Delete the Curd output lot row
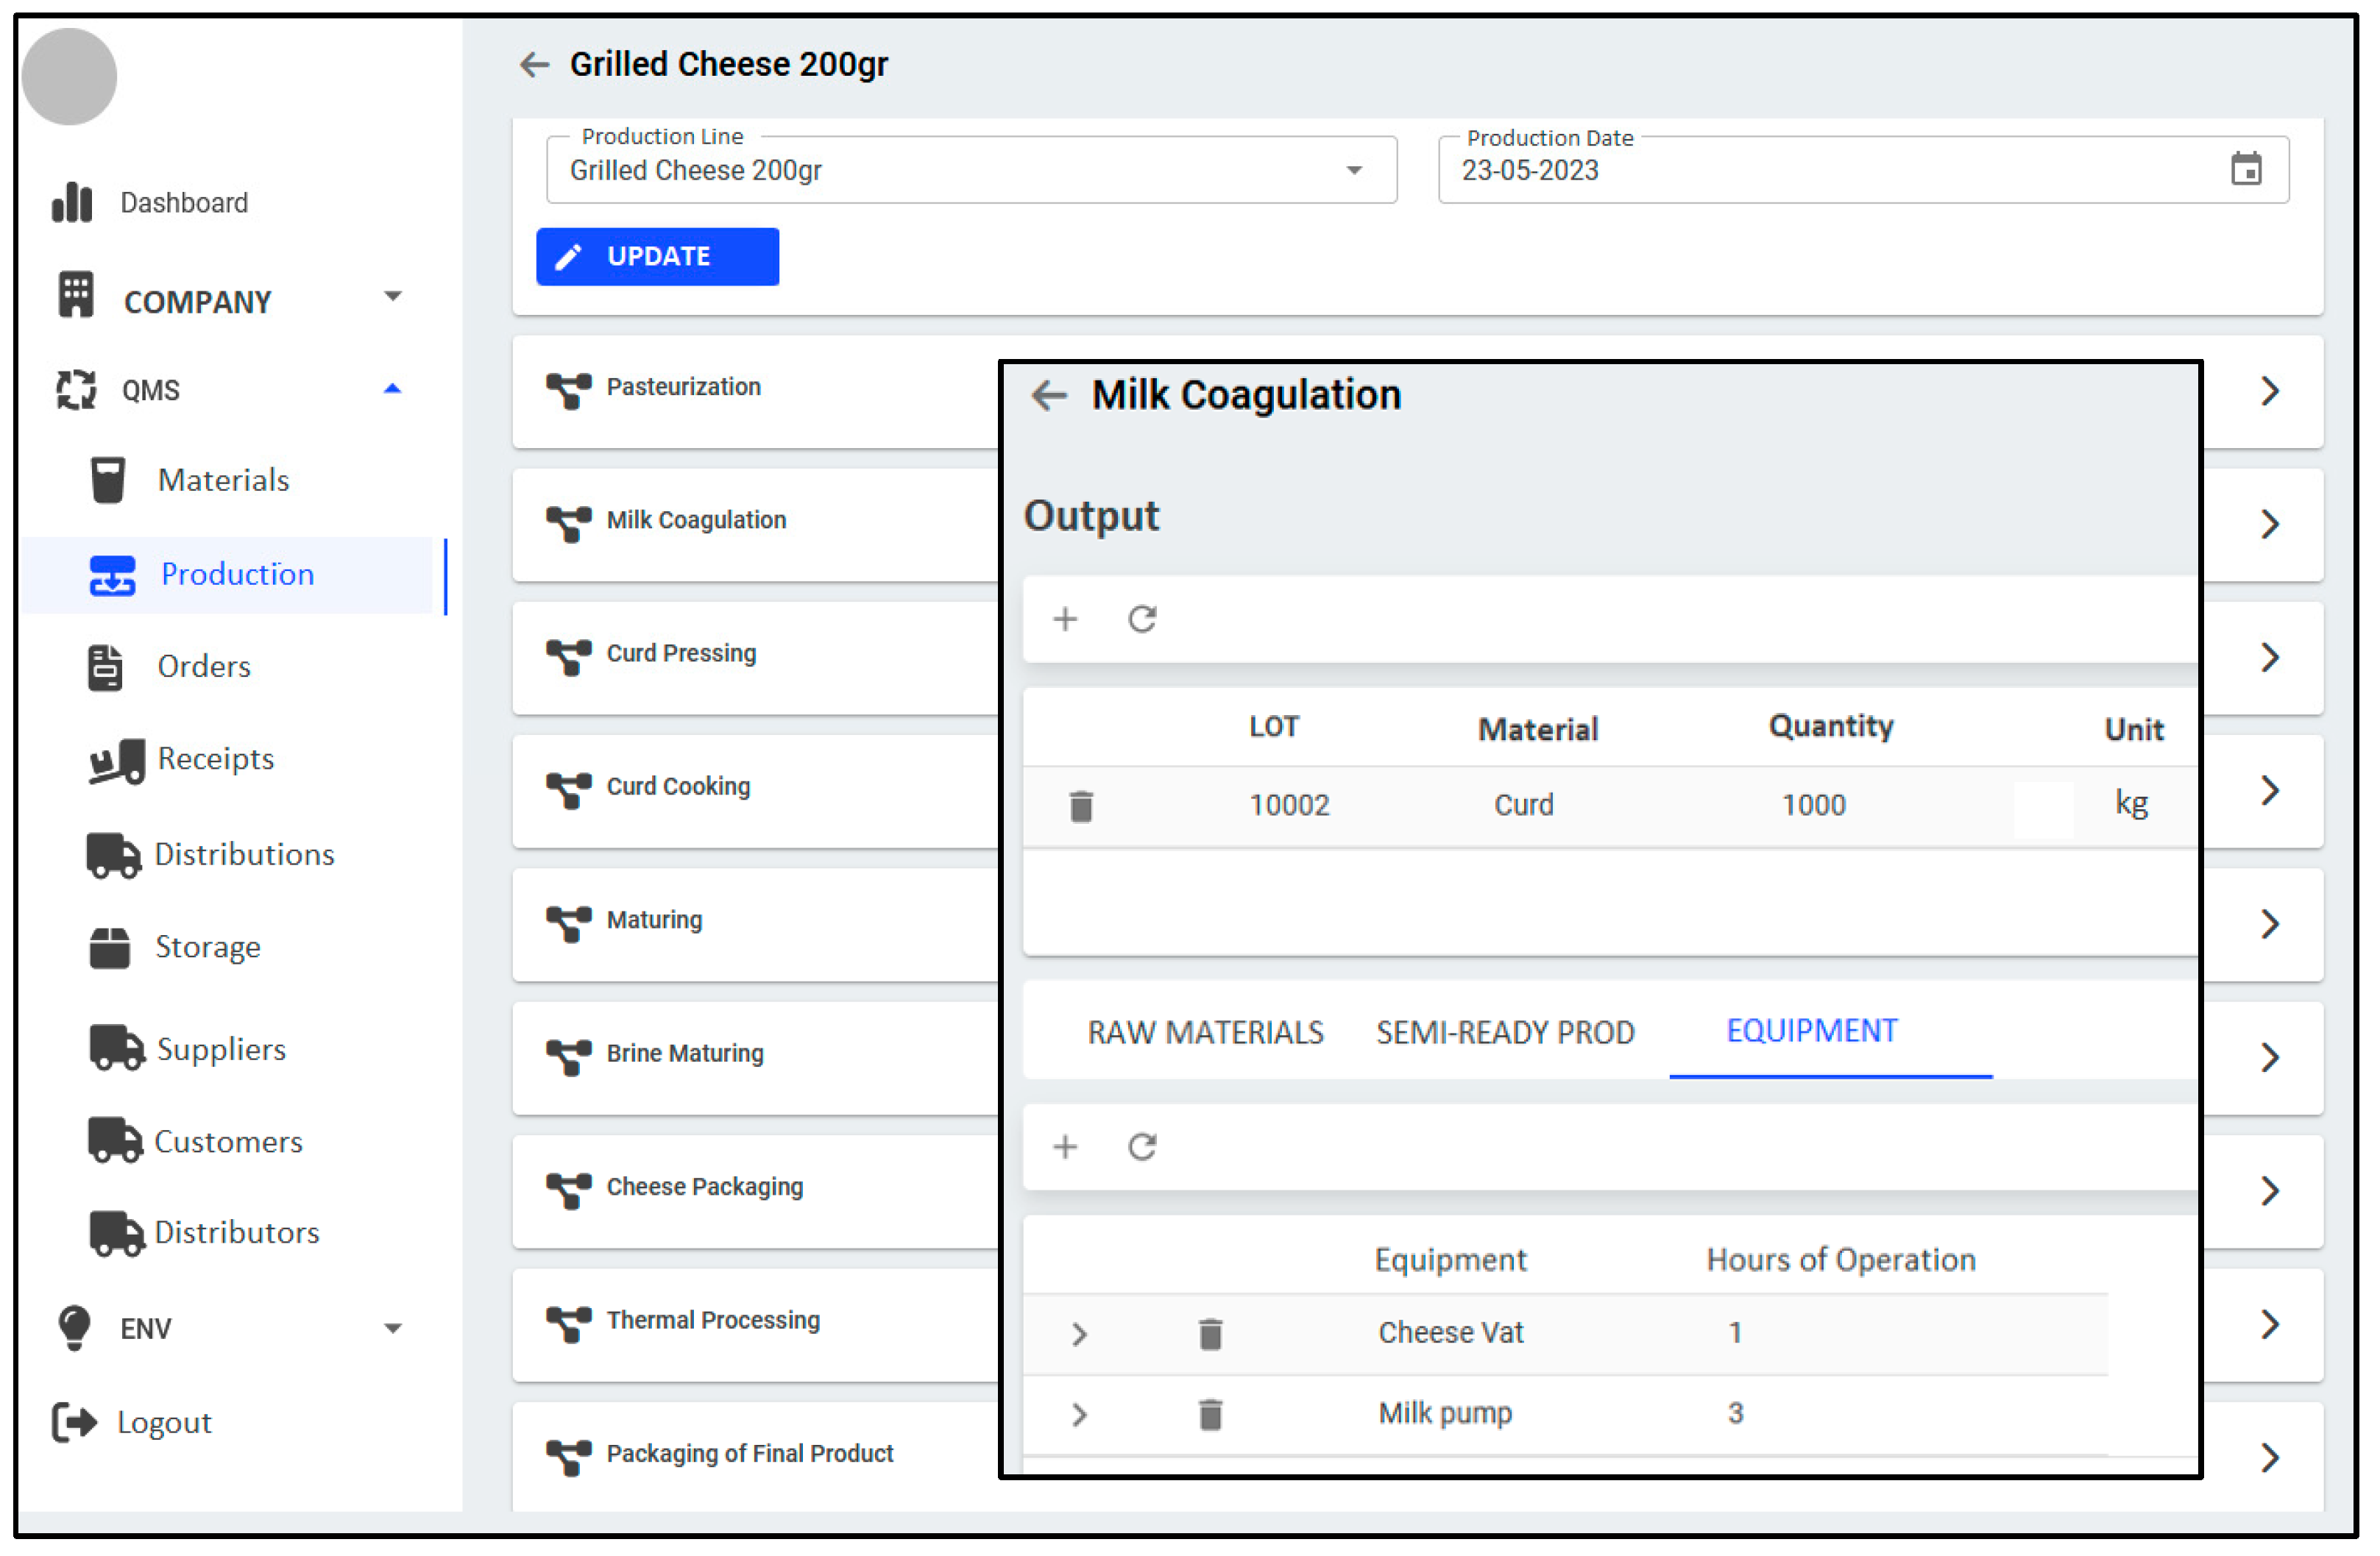 (x=1081, y=806)
